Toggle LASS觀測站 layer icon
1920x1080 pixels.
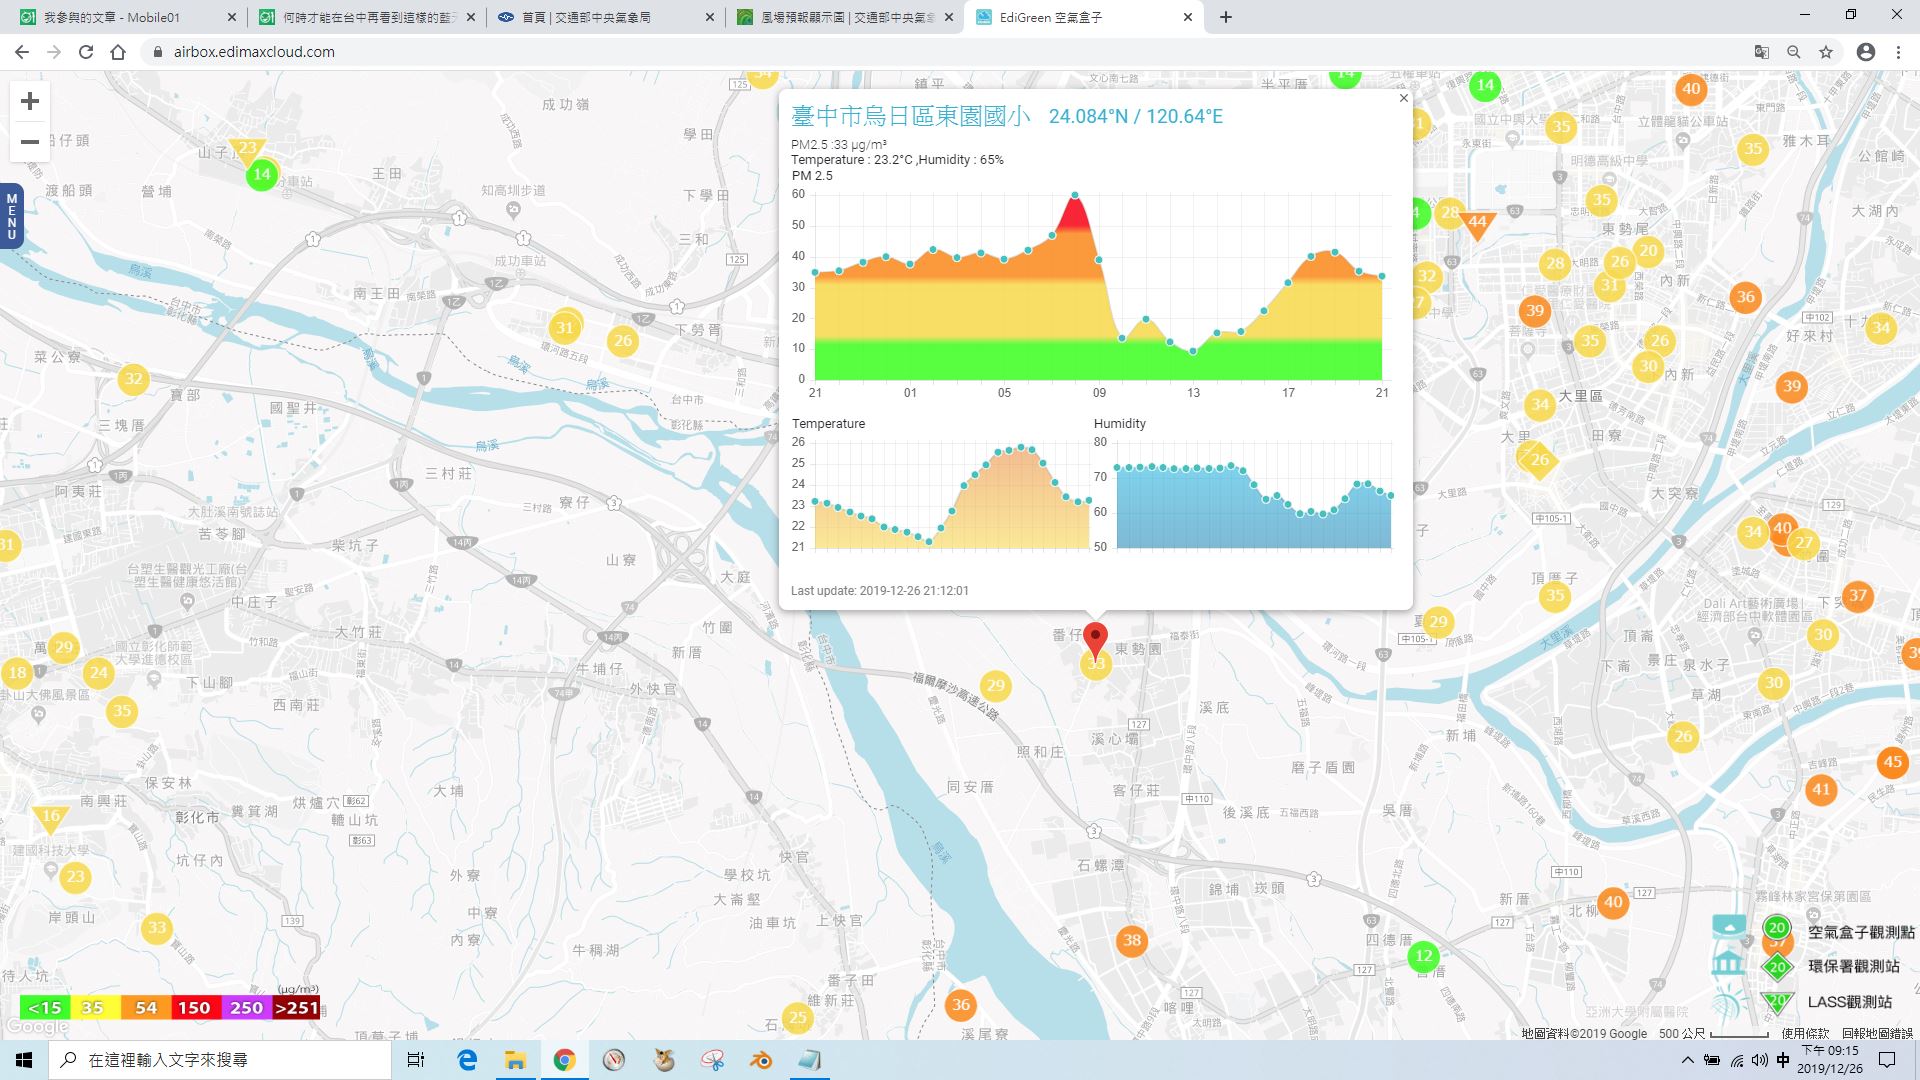pos(1777,1001)
